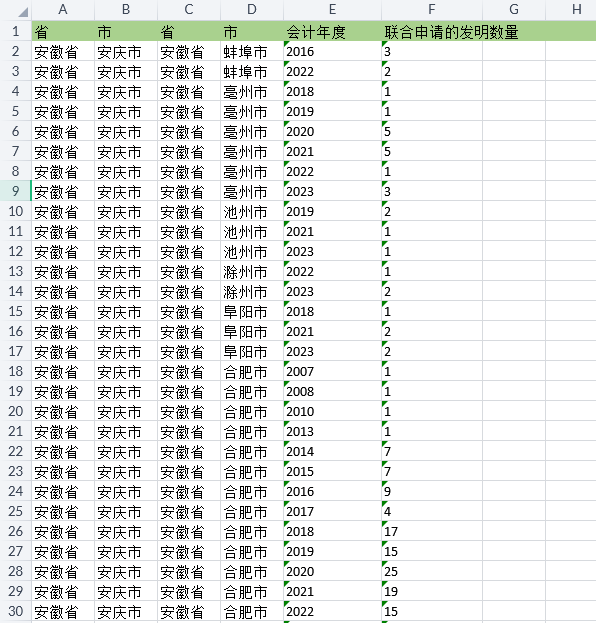Select cell 池州市 in row 10
This screenshot has width=596, height=623.
252,211
